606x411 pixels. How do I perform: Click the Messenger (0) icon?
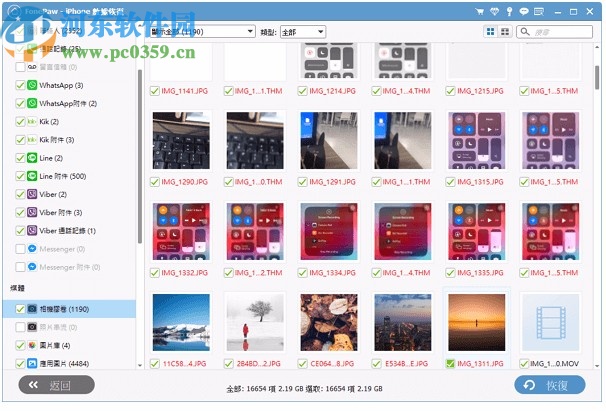coord(32,249)
